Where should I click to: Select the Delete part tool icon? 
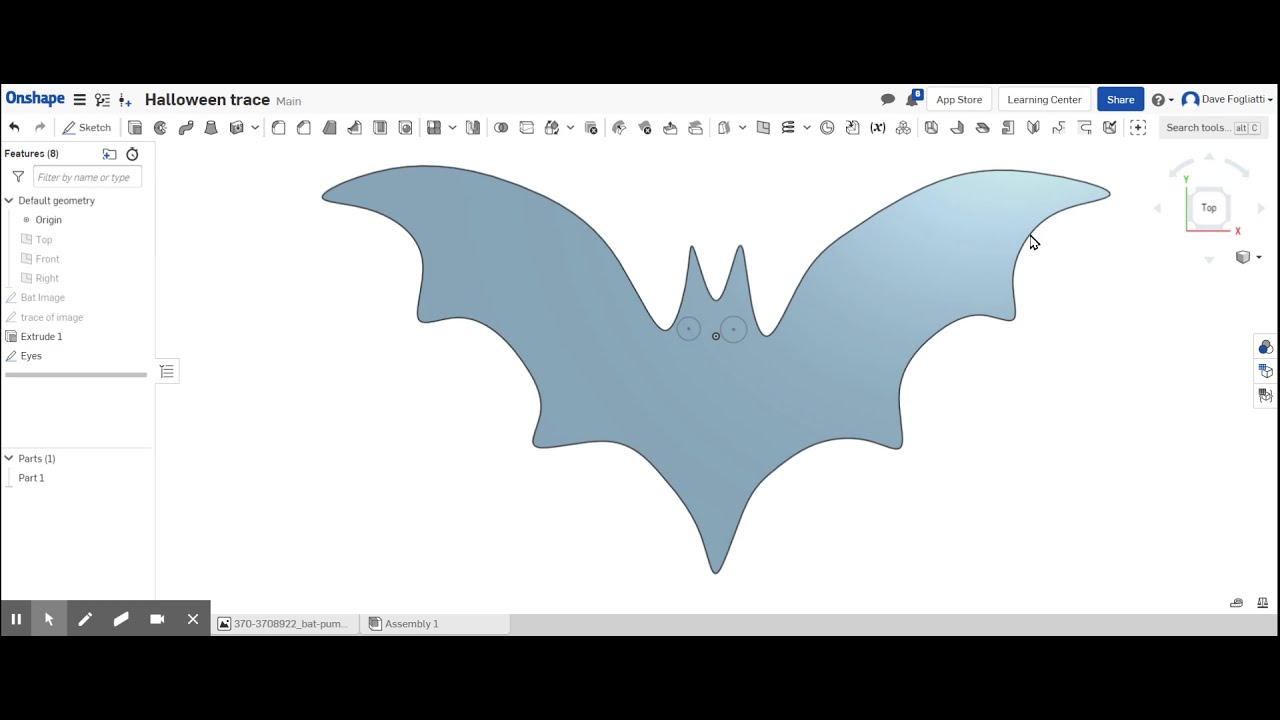(x=591, y=128)
